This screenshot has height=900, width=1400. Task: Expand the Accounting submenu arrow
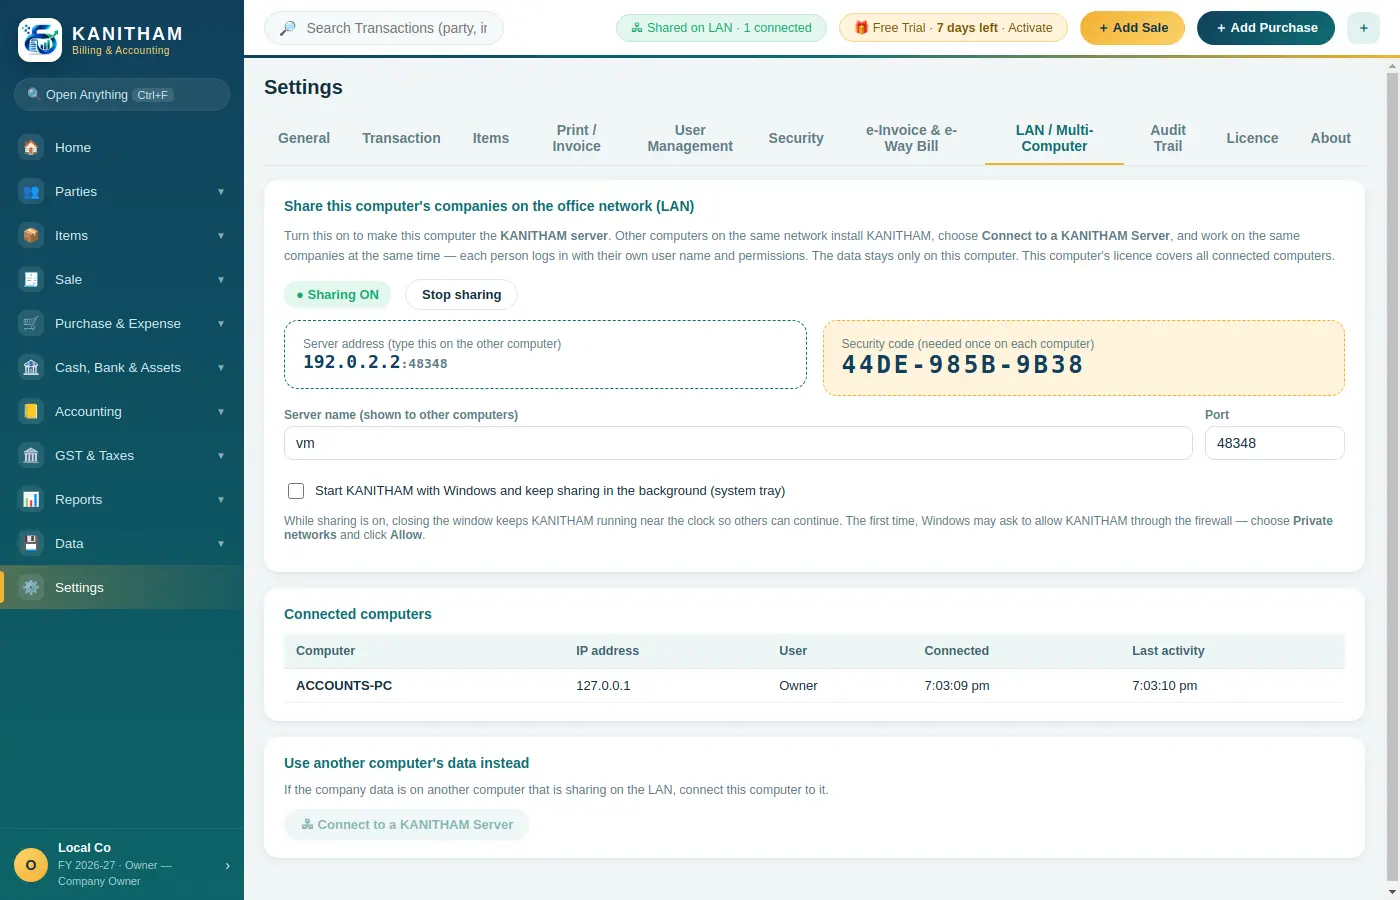[221, 411]
